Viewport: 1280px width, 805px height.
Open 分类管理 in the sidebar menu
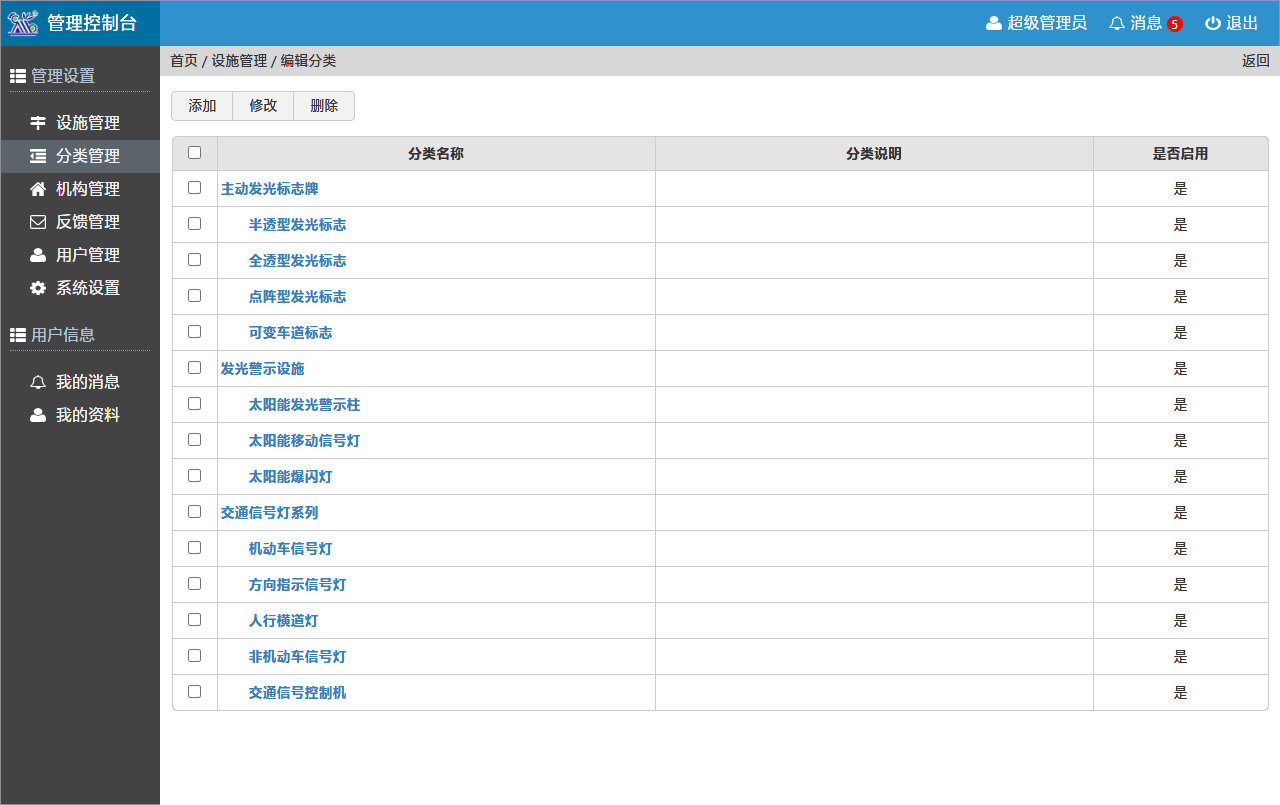(87, 156)
